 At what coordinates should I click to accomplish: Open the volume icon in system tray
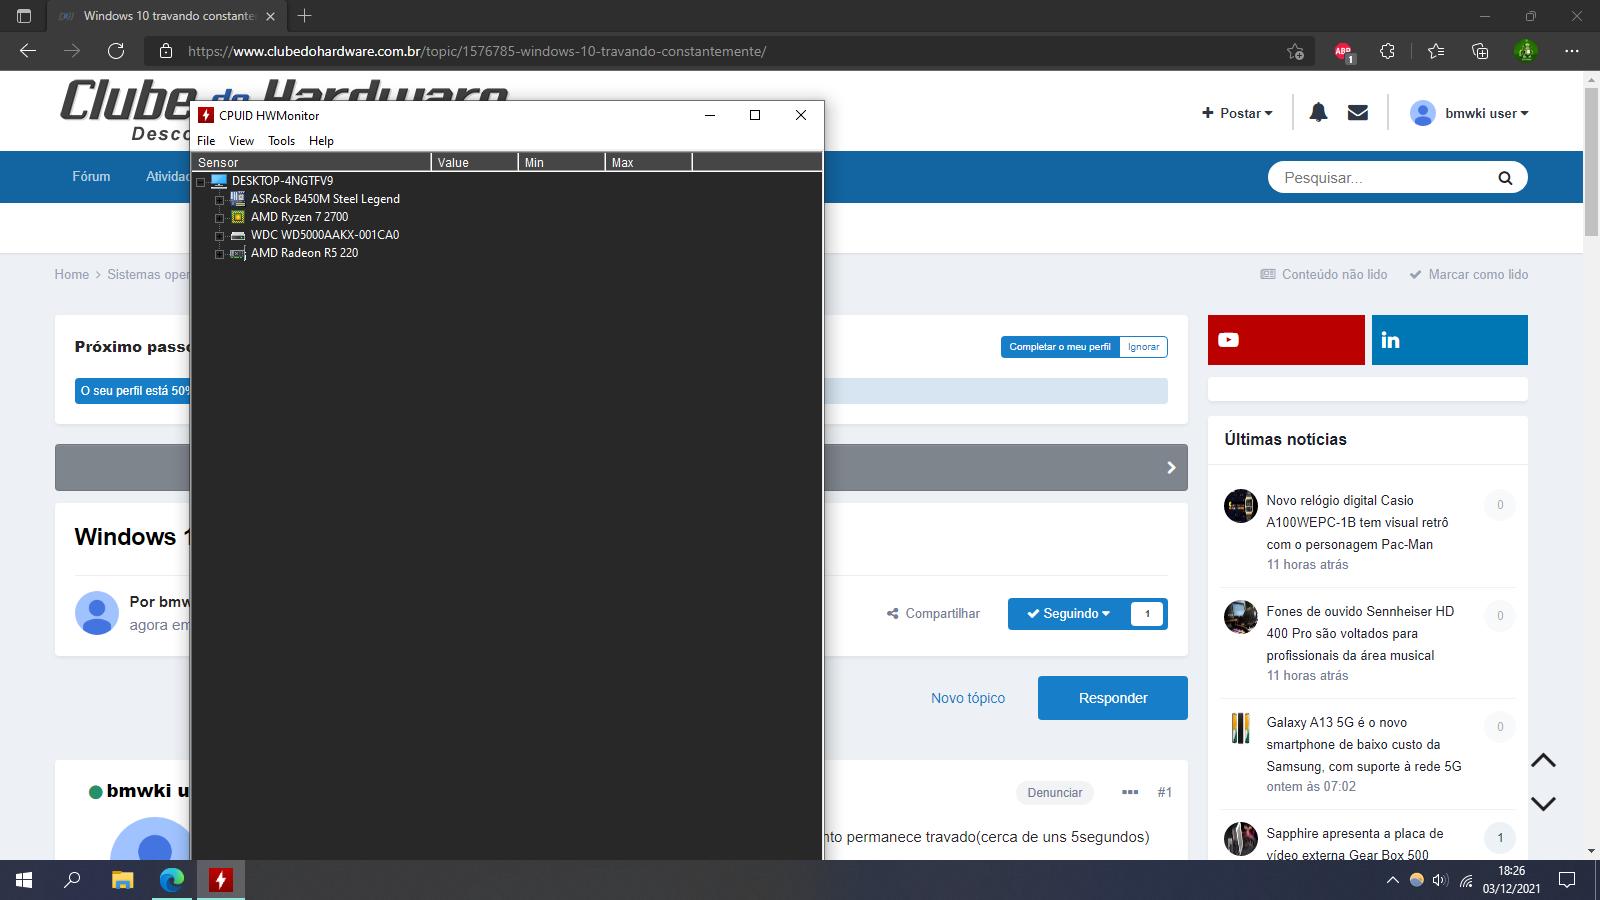(1440, 880)
